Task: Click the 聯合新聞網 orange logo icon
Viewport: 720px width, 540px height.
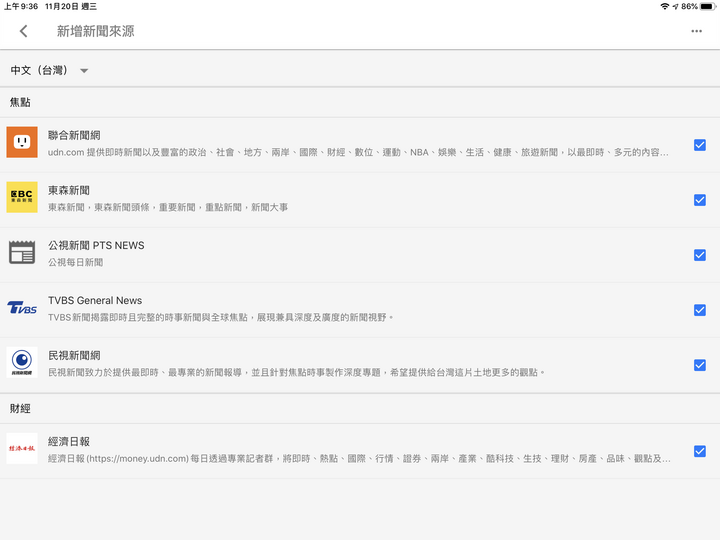Action: pos(22,142)
